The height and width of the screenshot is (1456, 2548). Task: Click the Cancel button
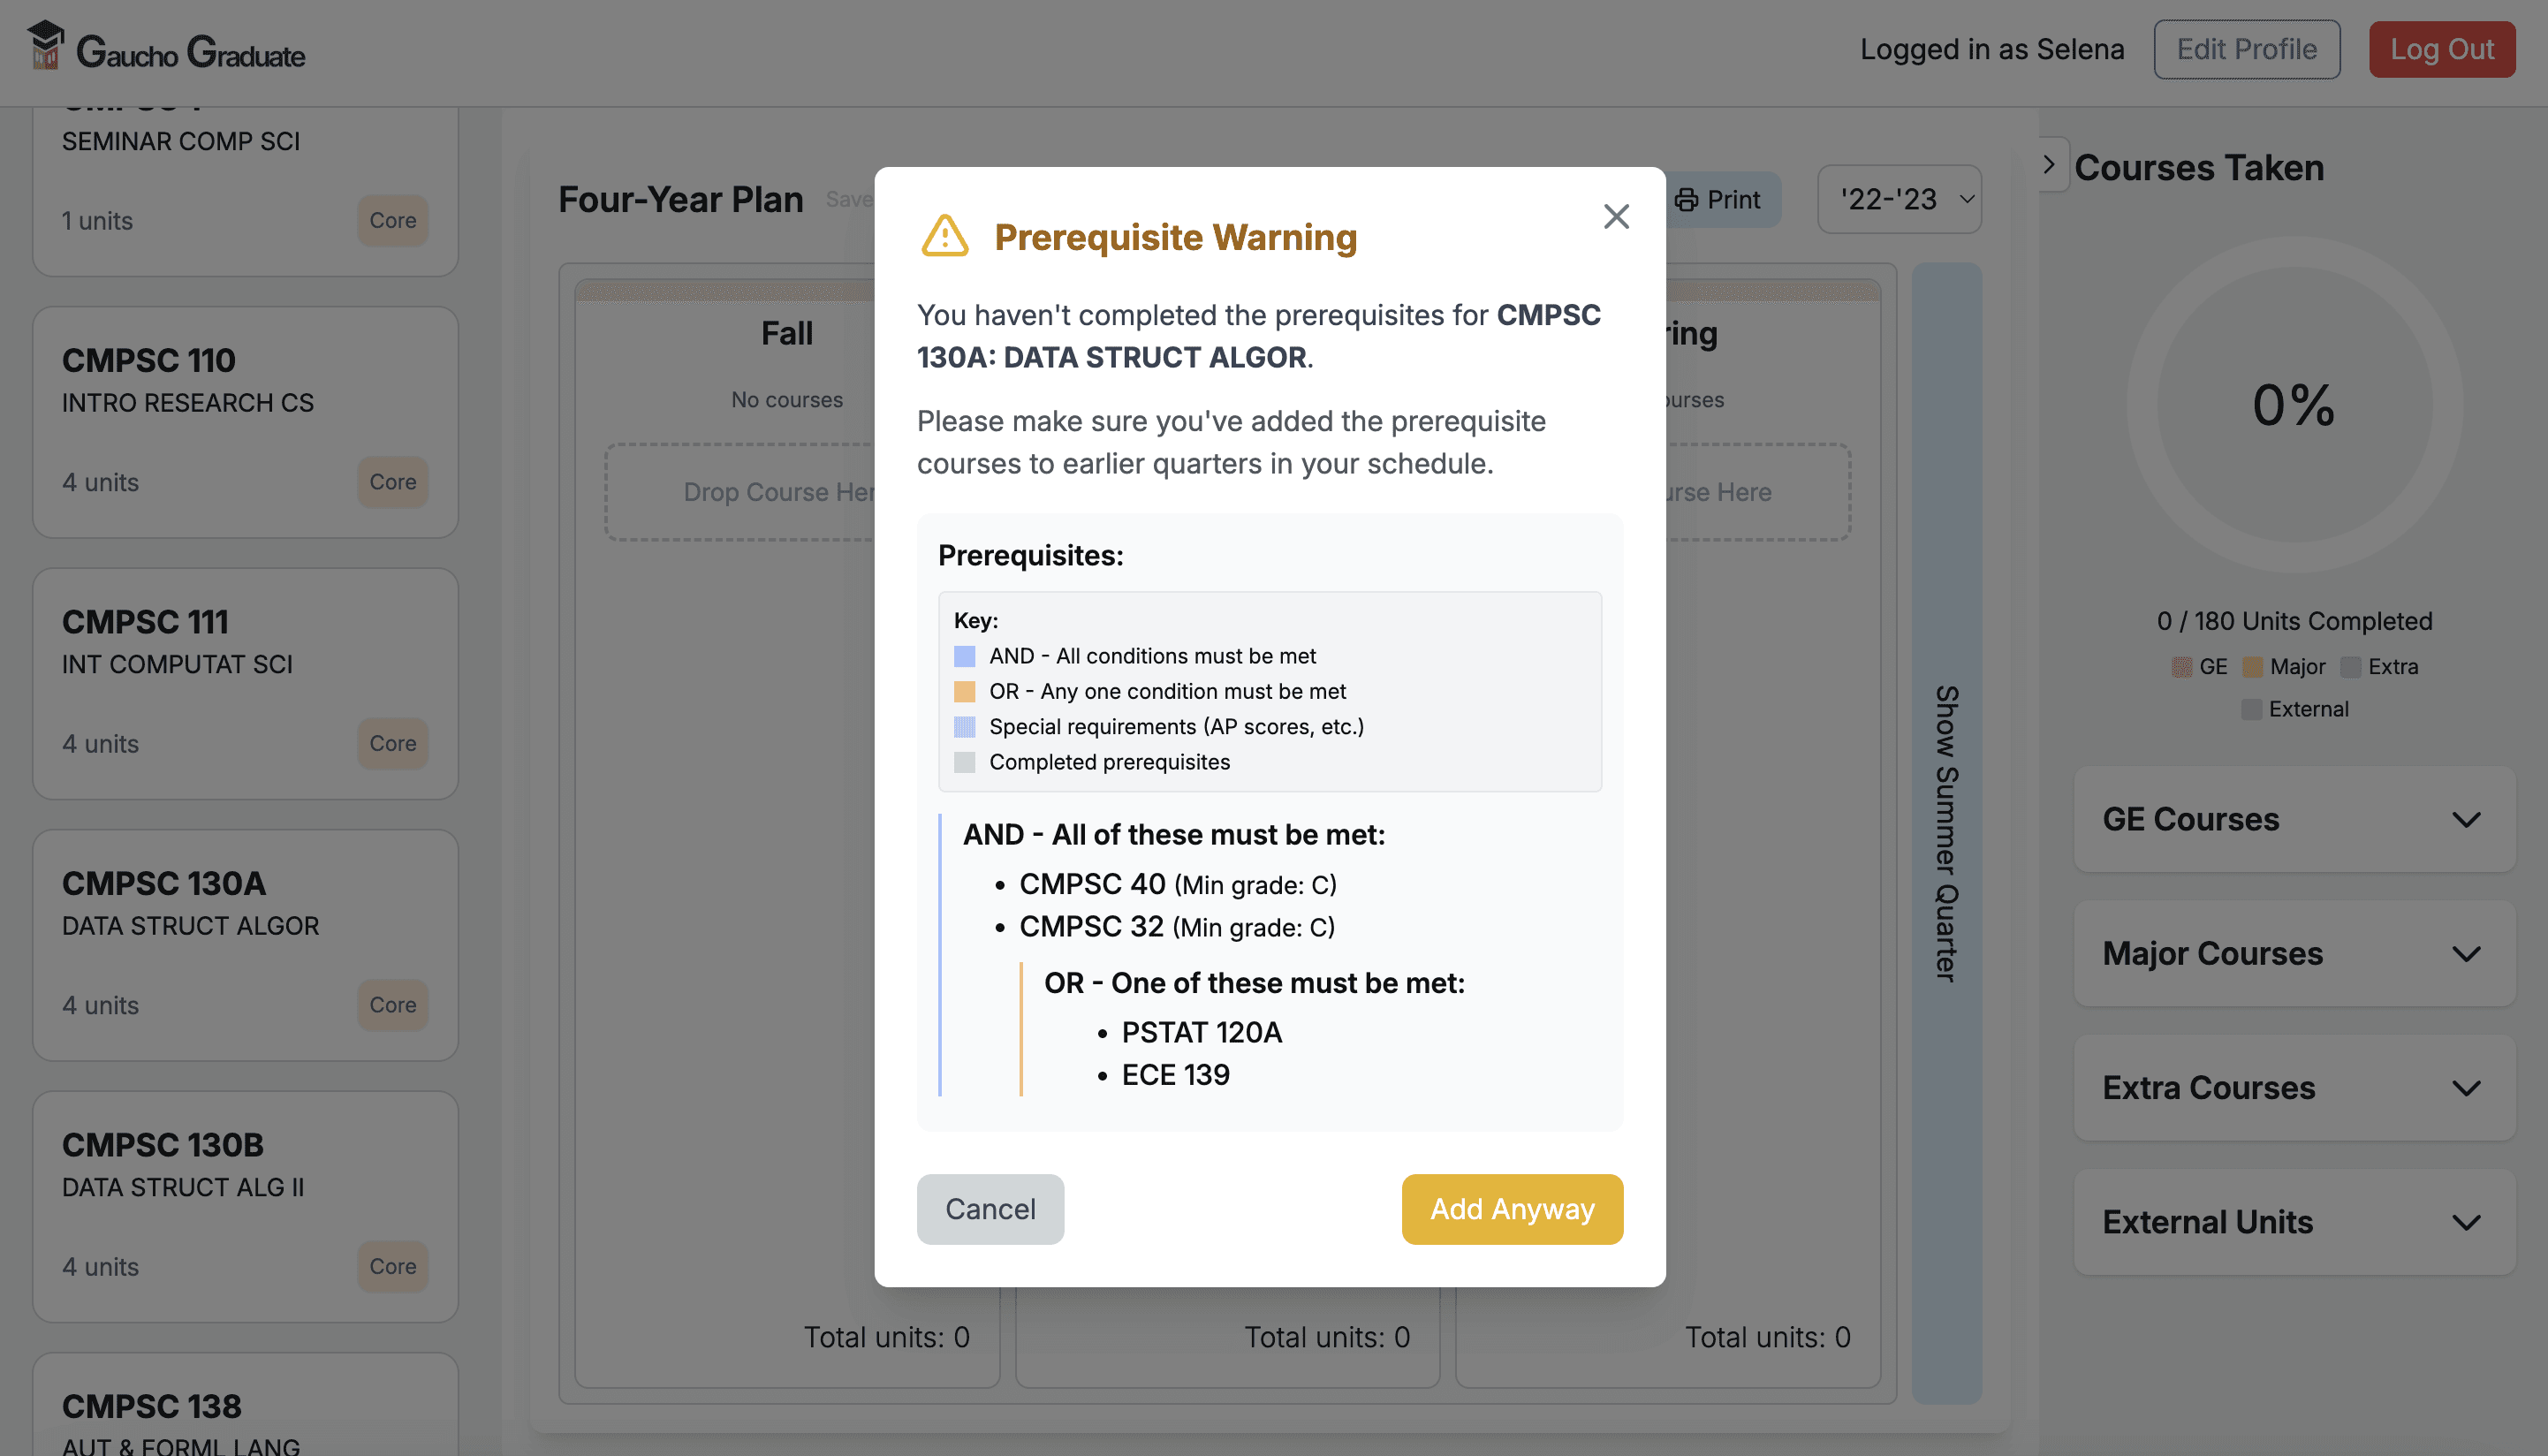point(990,1209)
